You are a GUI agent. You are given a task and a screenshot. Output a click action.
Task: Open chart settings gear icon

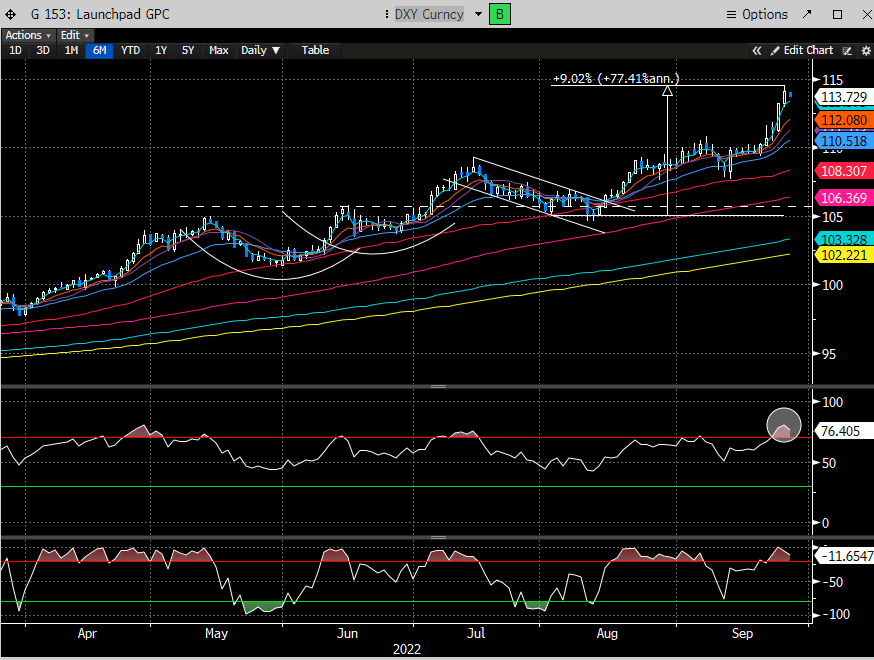(864, 50)
